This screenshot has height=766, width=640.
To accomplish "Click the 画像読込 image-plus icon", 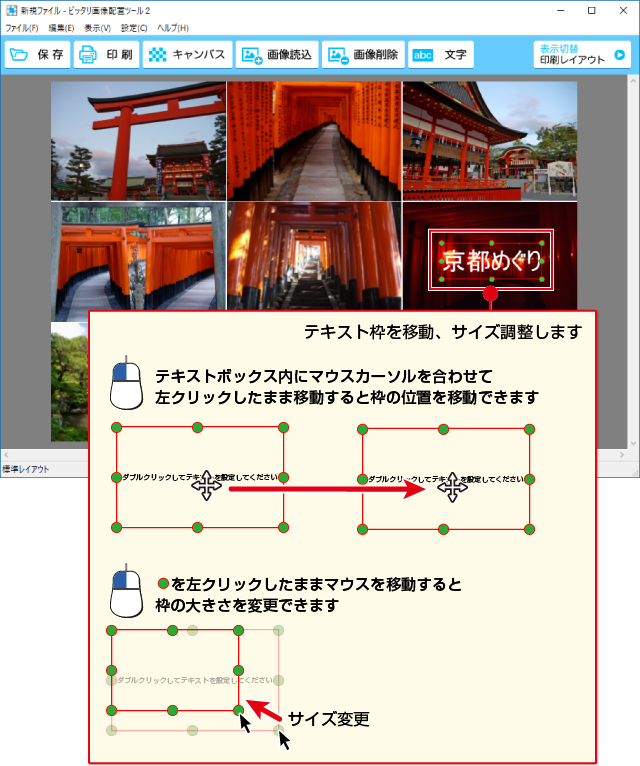I will 252,55.
